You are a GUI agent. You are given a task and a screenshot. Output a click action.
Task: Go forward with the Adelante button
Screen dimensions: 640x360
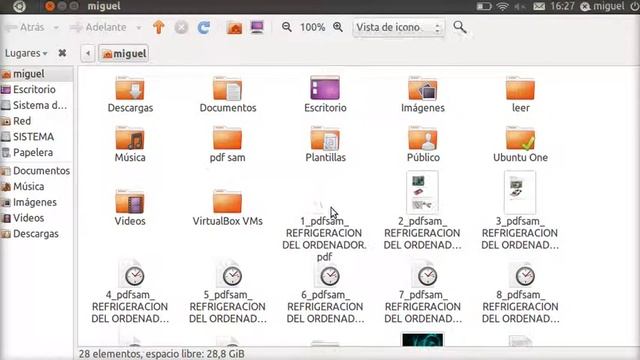[x=99, y=27]
